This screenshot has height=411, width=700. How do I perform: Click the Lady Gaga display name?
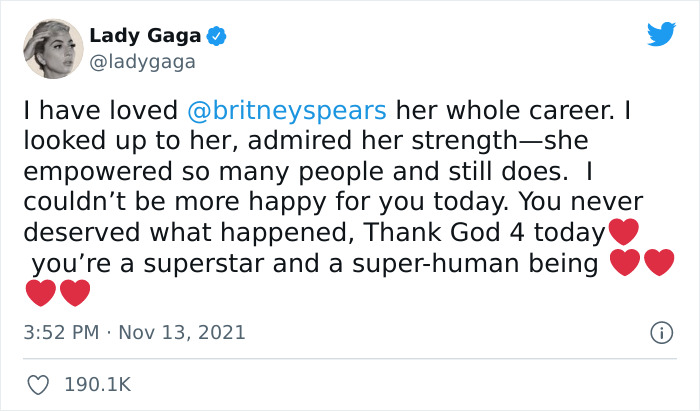tap(146, 37)
